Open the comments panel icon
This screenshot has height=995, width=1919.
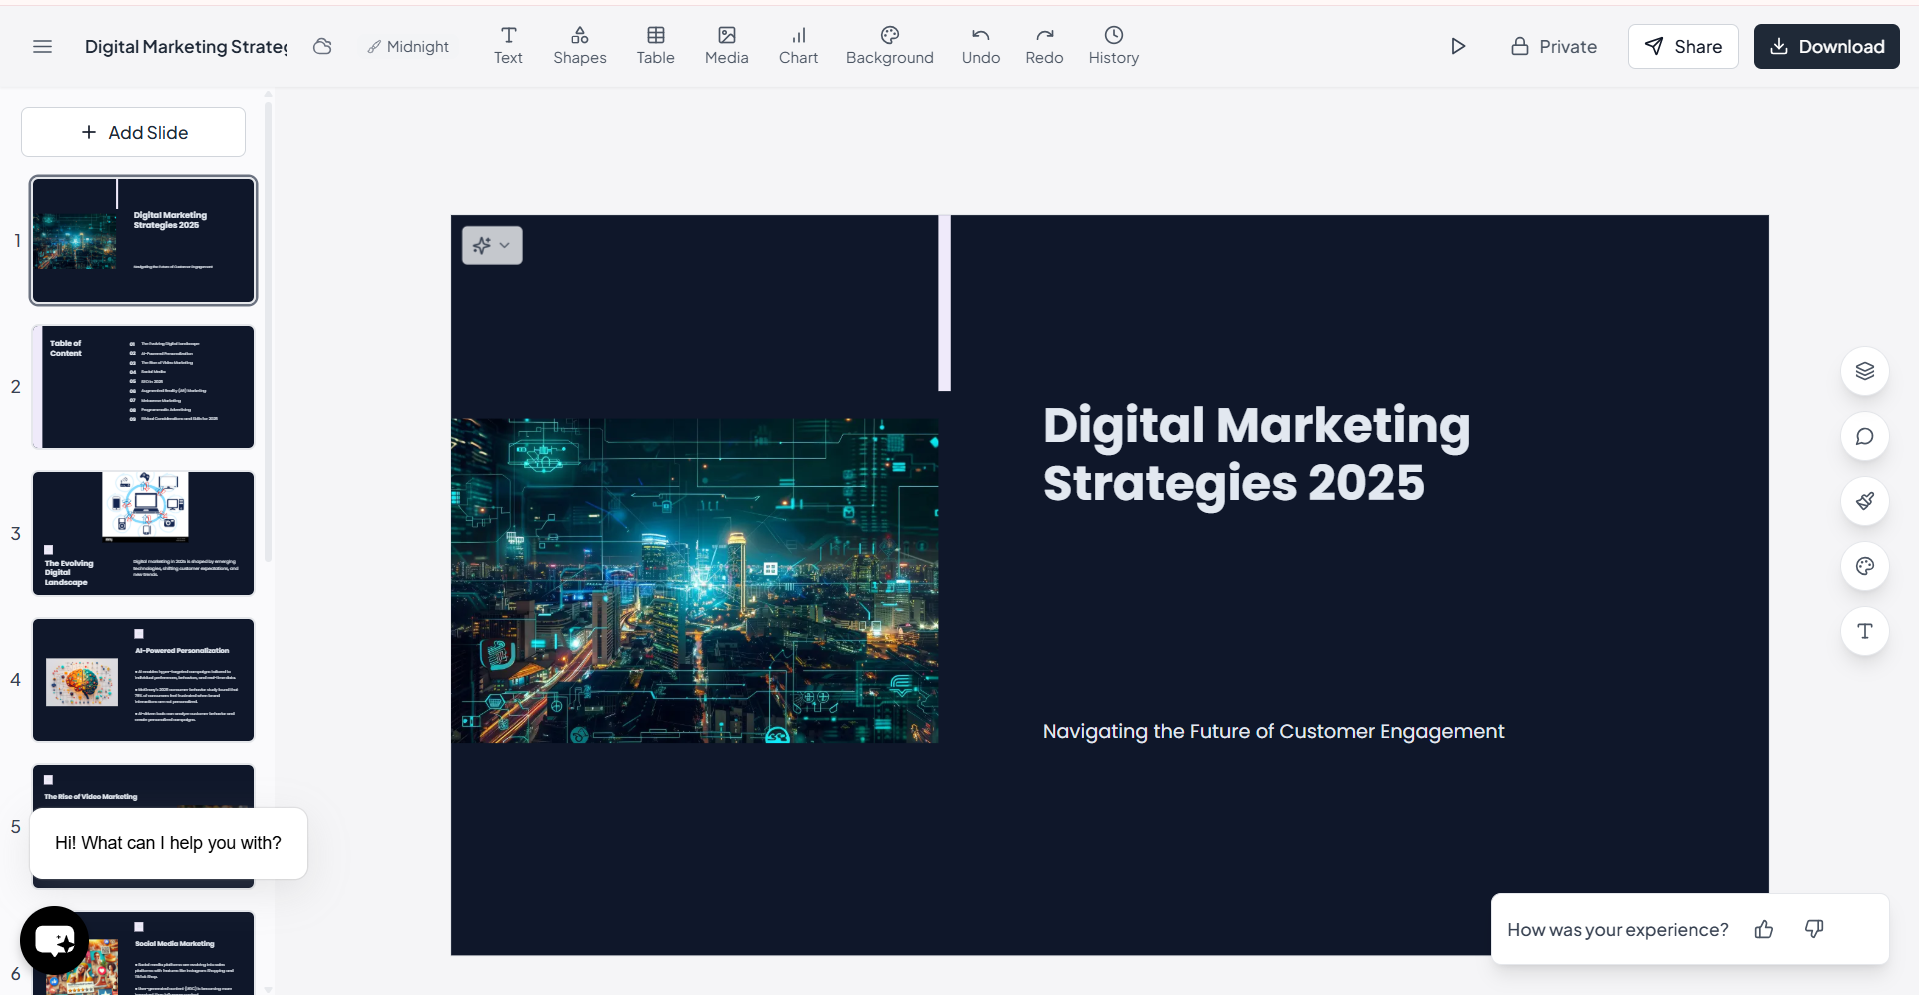pyautogui.click(x=1865, y=437)
